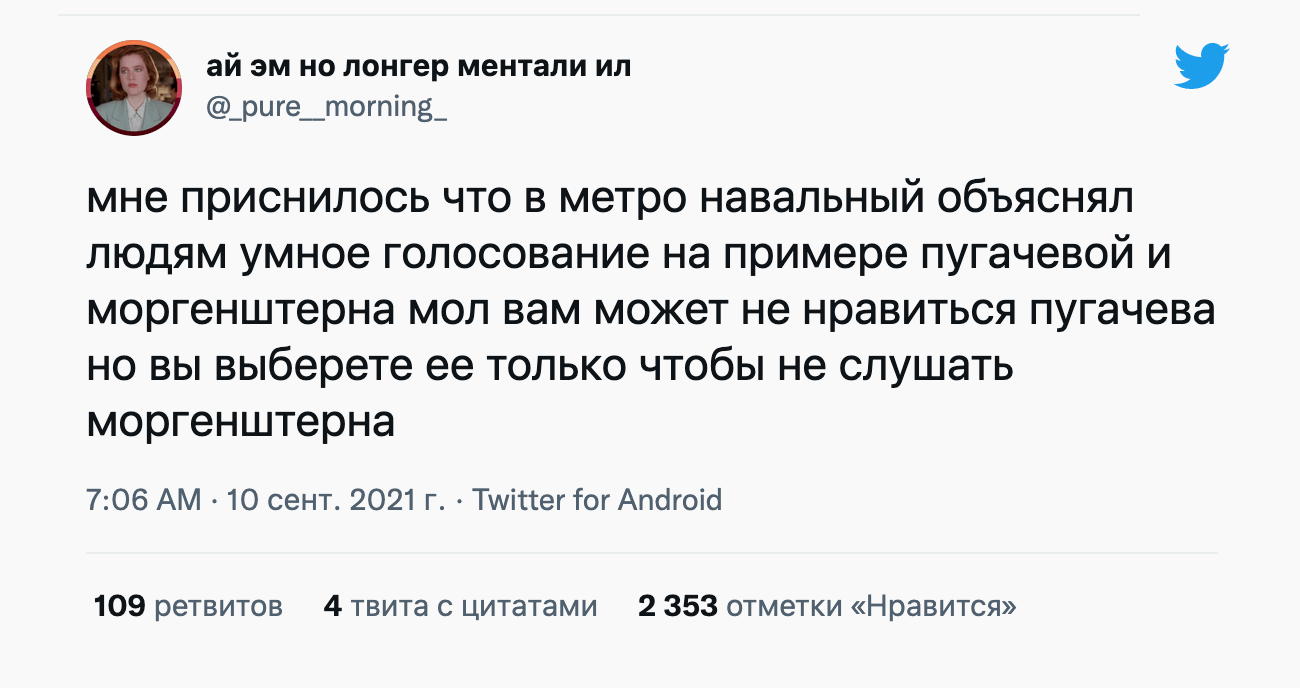
Task: Open the Twitter for Android source link
Action: 596,499
